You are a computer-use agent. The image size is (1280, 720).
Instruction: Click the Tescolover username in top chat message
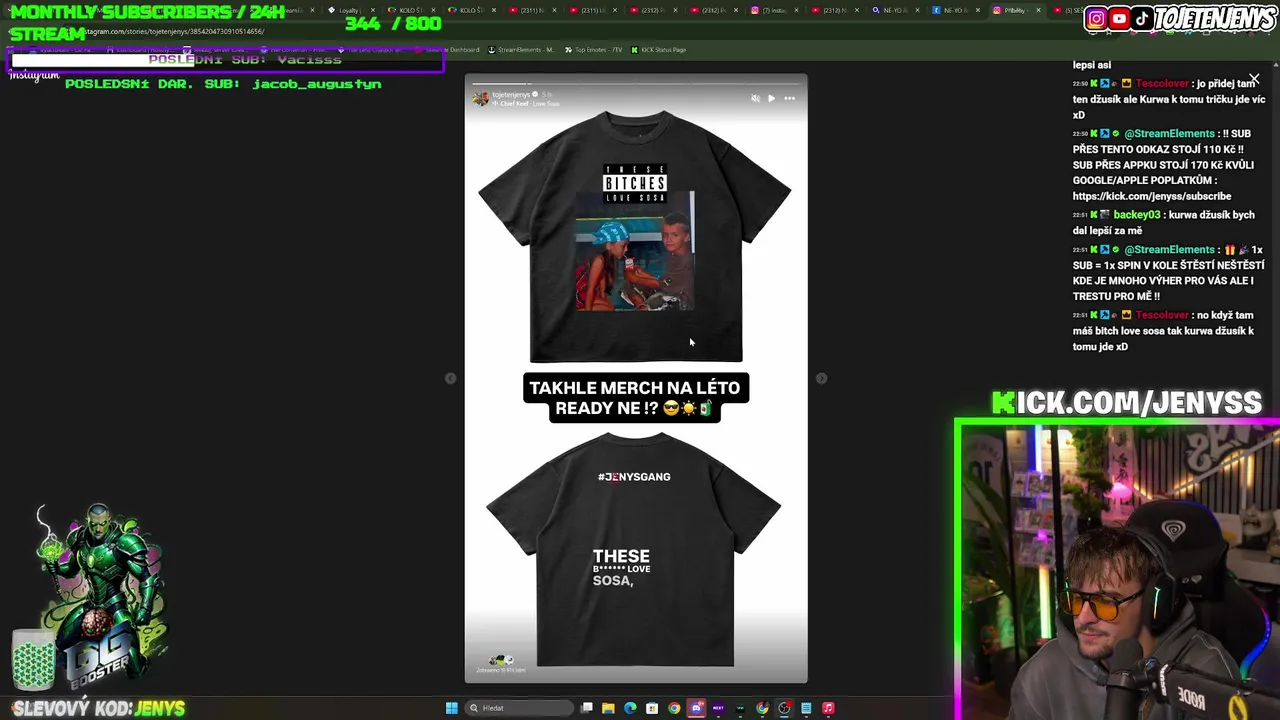[x=1162, y=84]
